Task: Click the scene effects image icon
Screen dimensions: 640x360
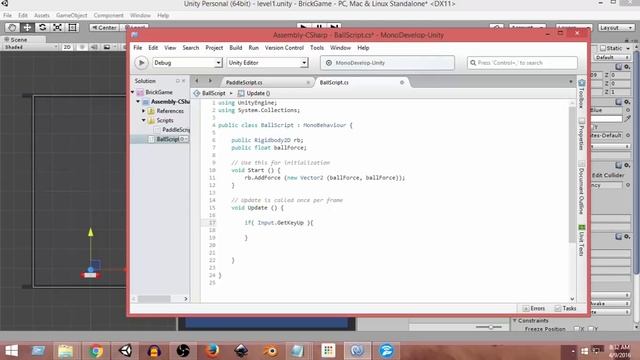Action: (x=107, y=47)
